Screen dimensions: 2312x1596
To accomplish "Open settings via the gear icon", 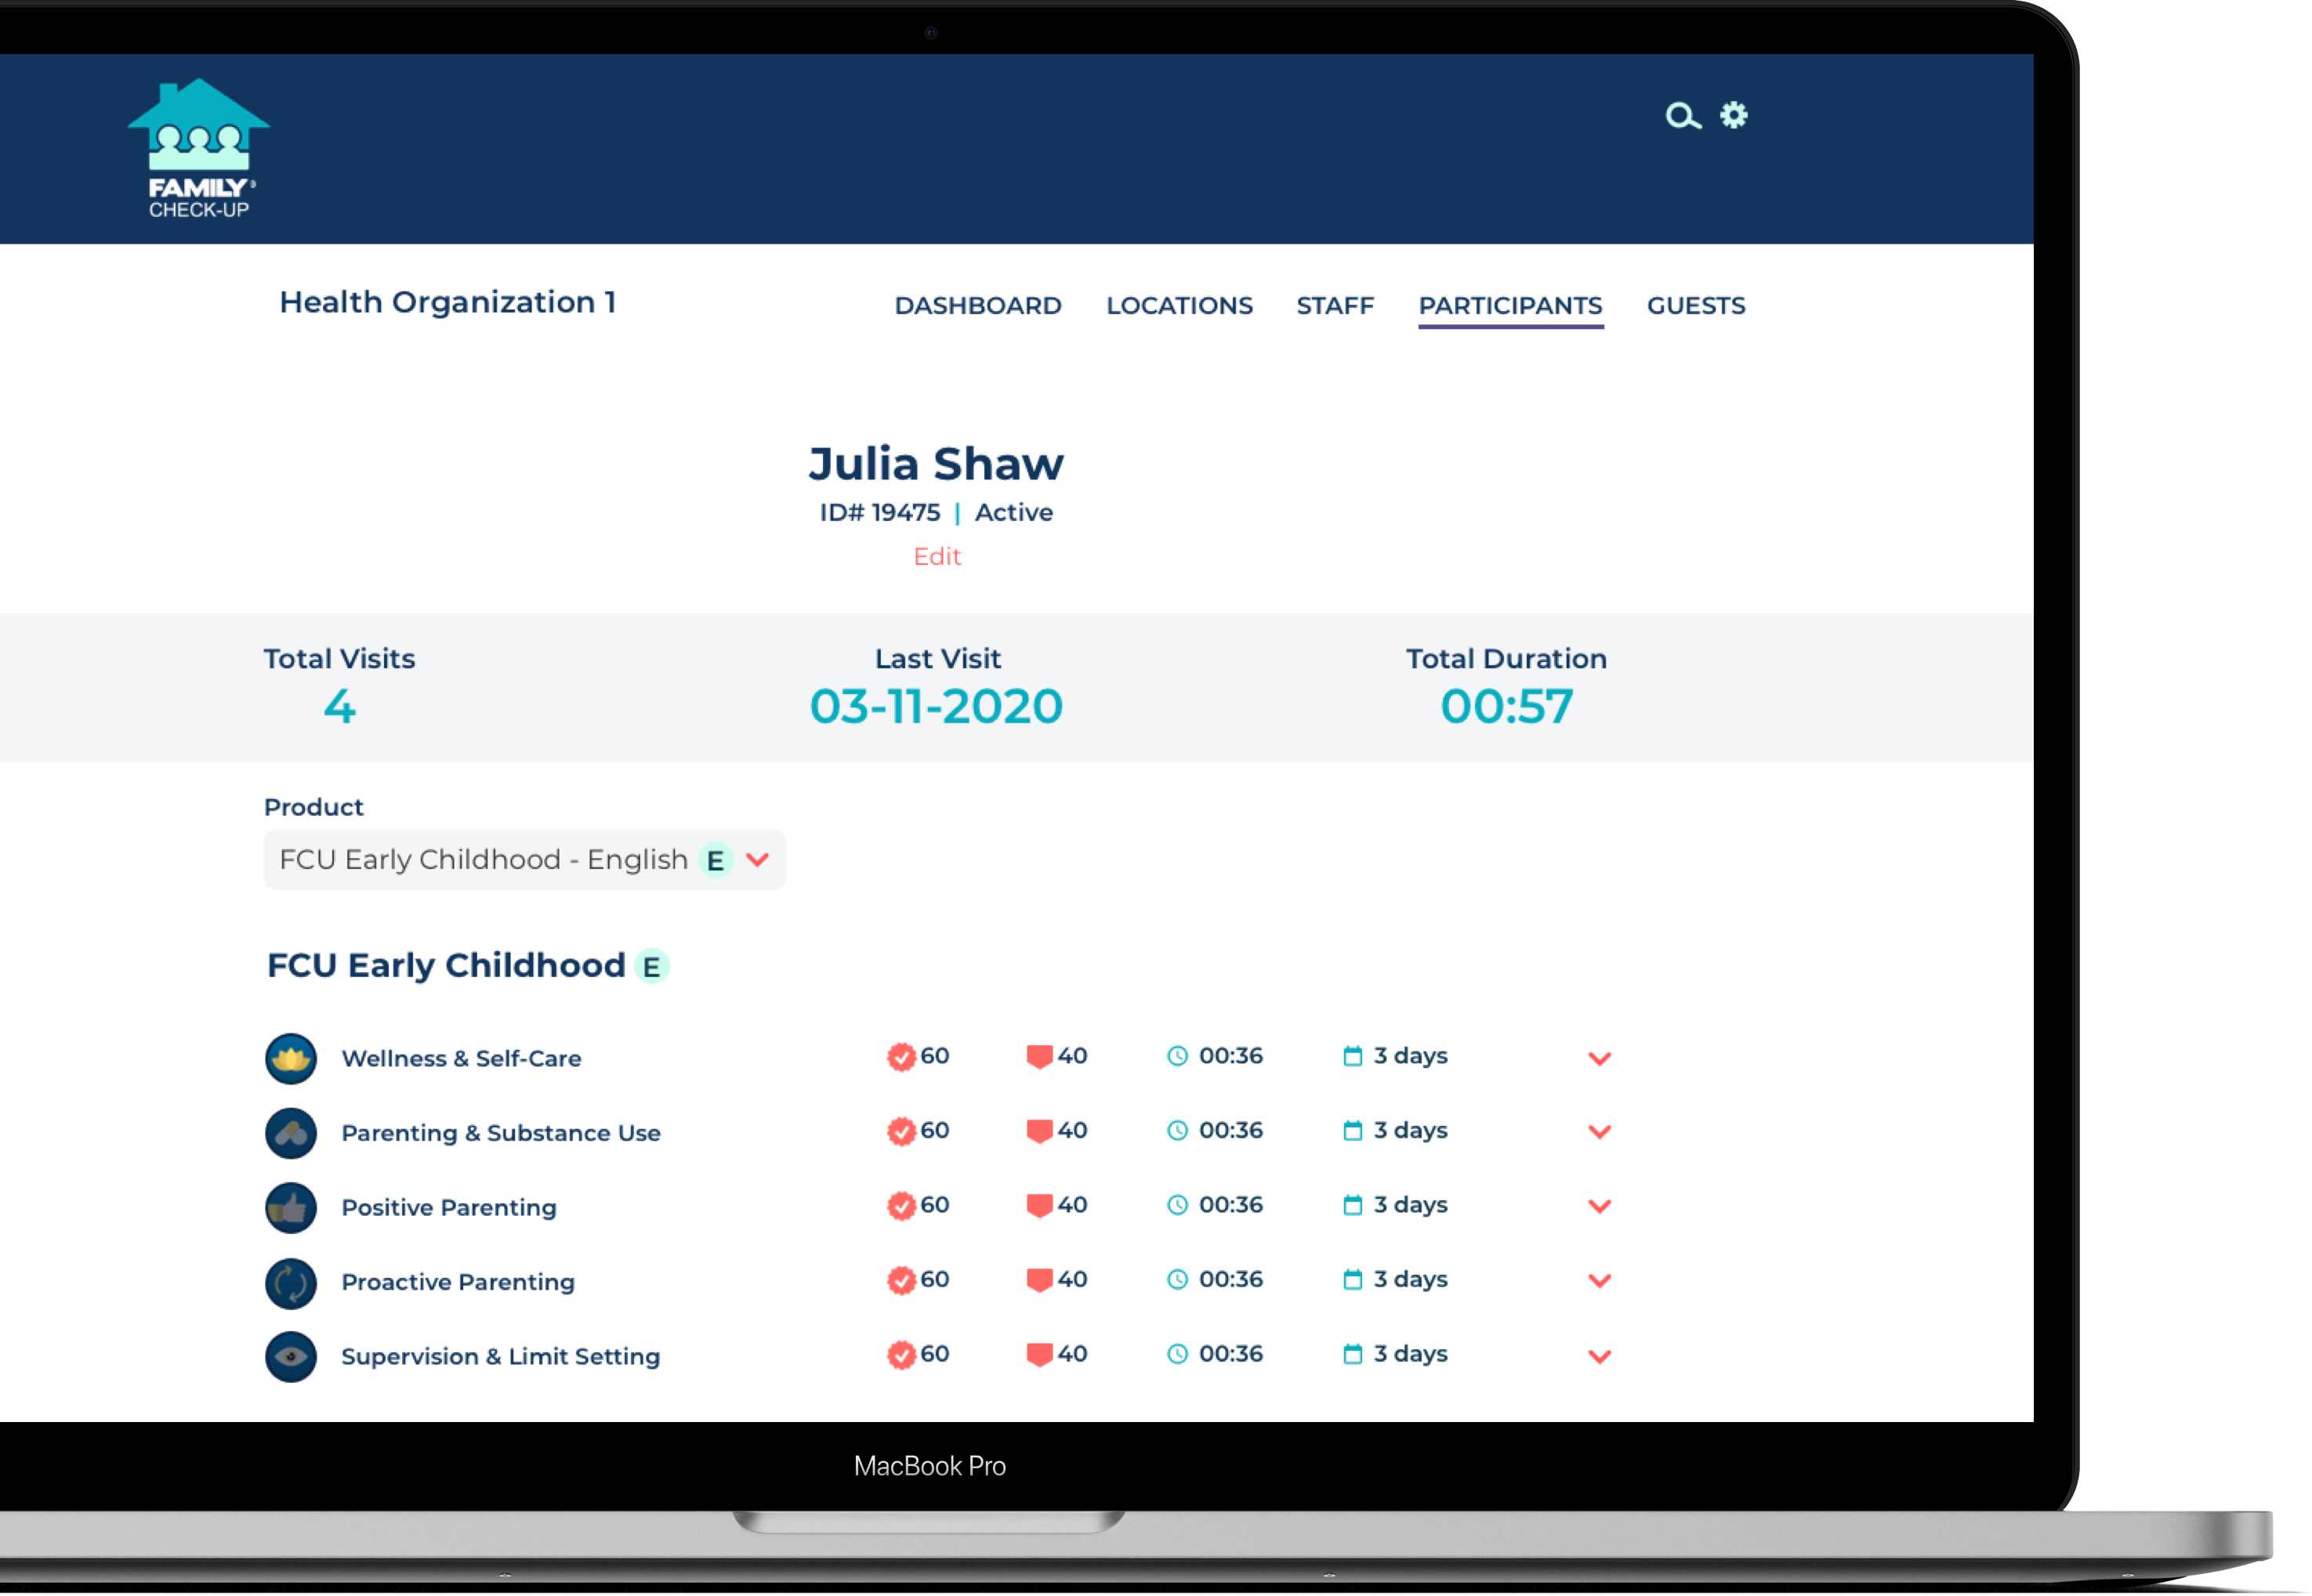I will click(1734, 115).
